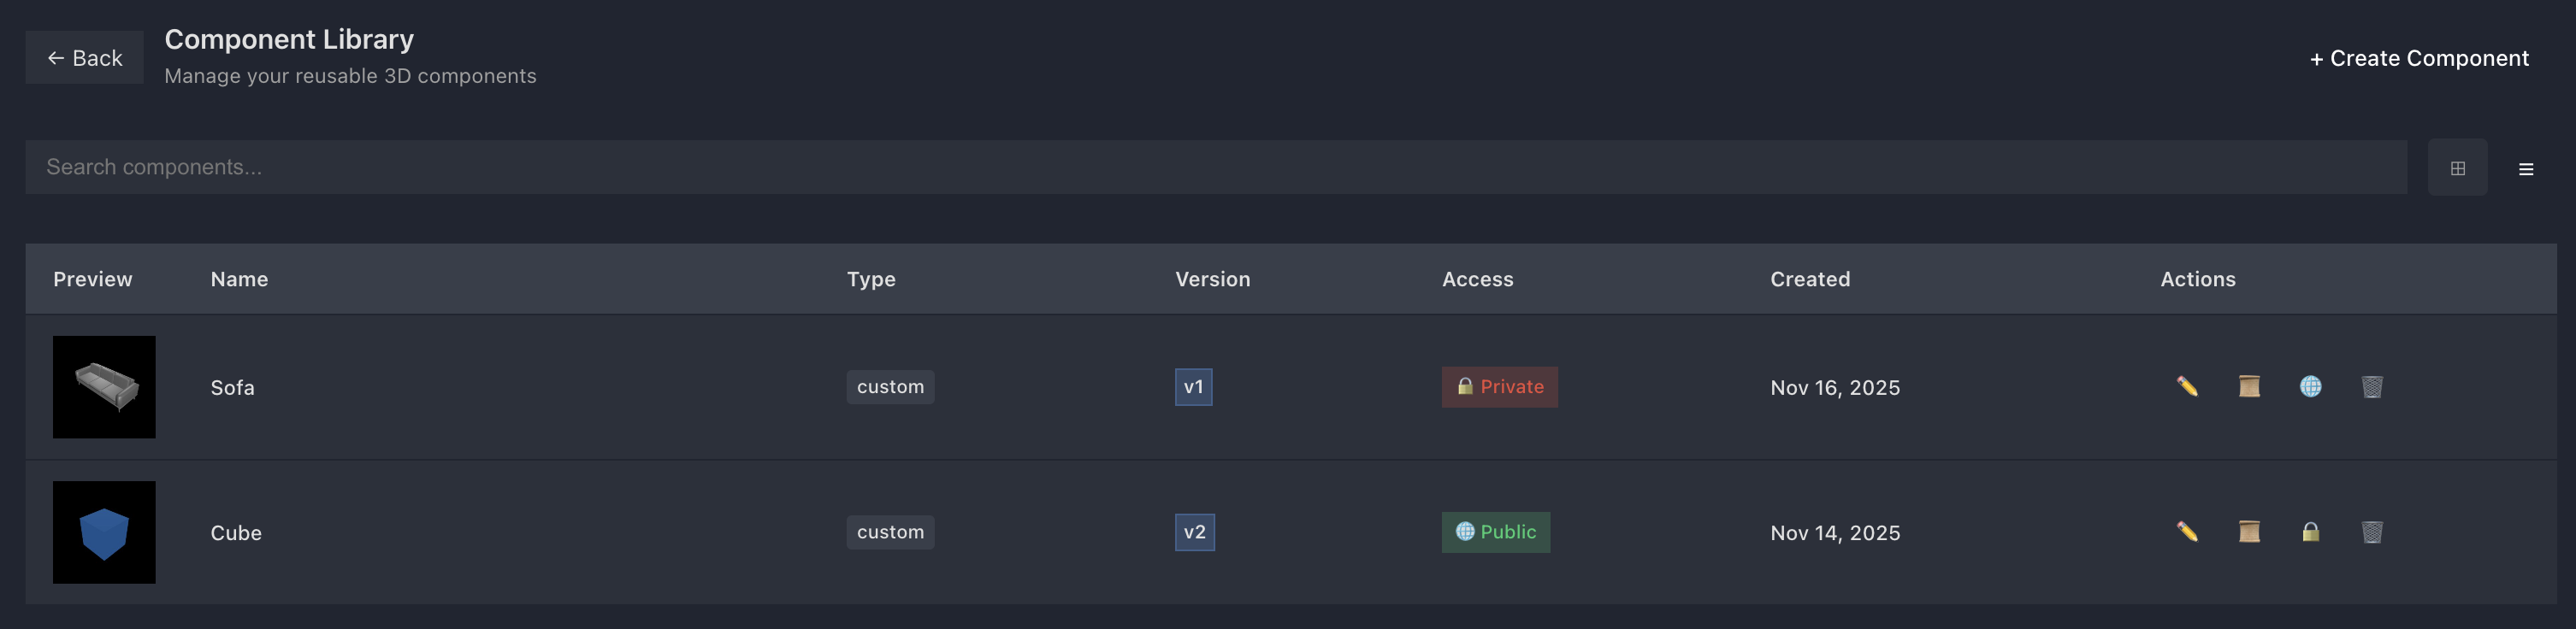
Task: Toggle the Private access badge on Sofa
Action: [1499, 387]
